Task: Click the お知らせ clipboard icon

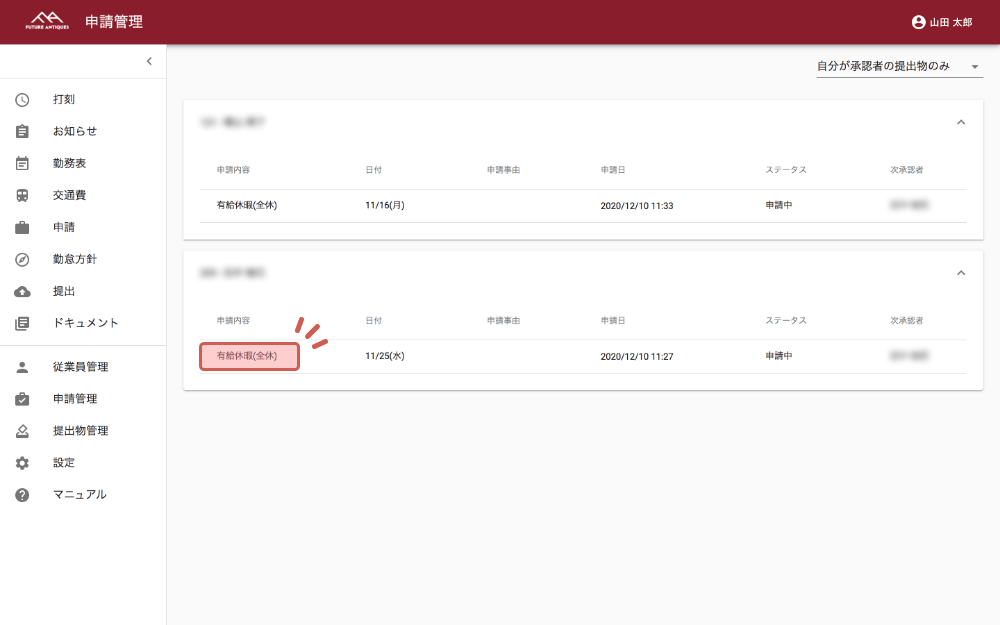Action: click(22, 131)
